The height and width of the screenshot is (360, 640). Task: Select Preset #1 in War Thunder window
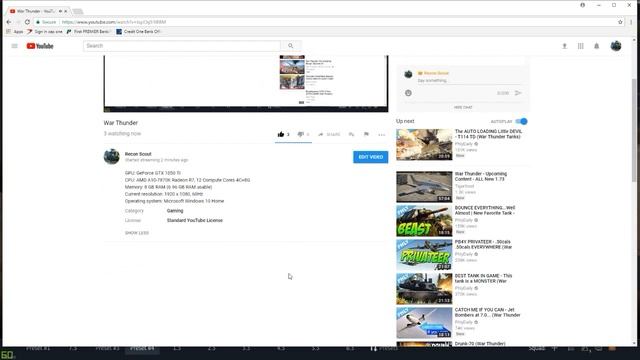point(38,349)
